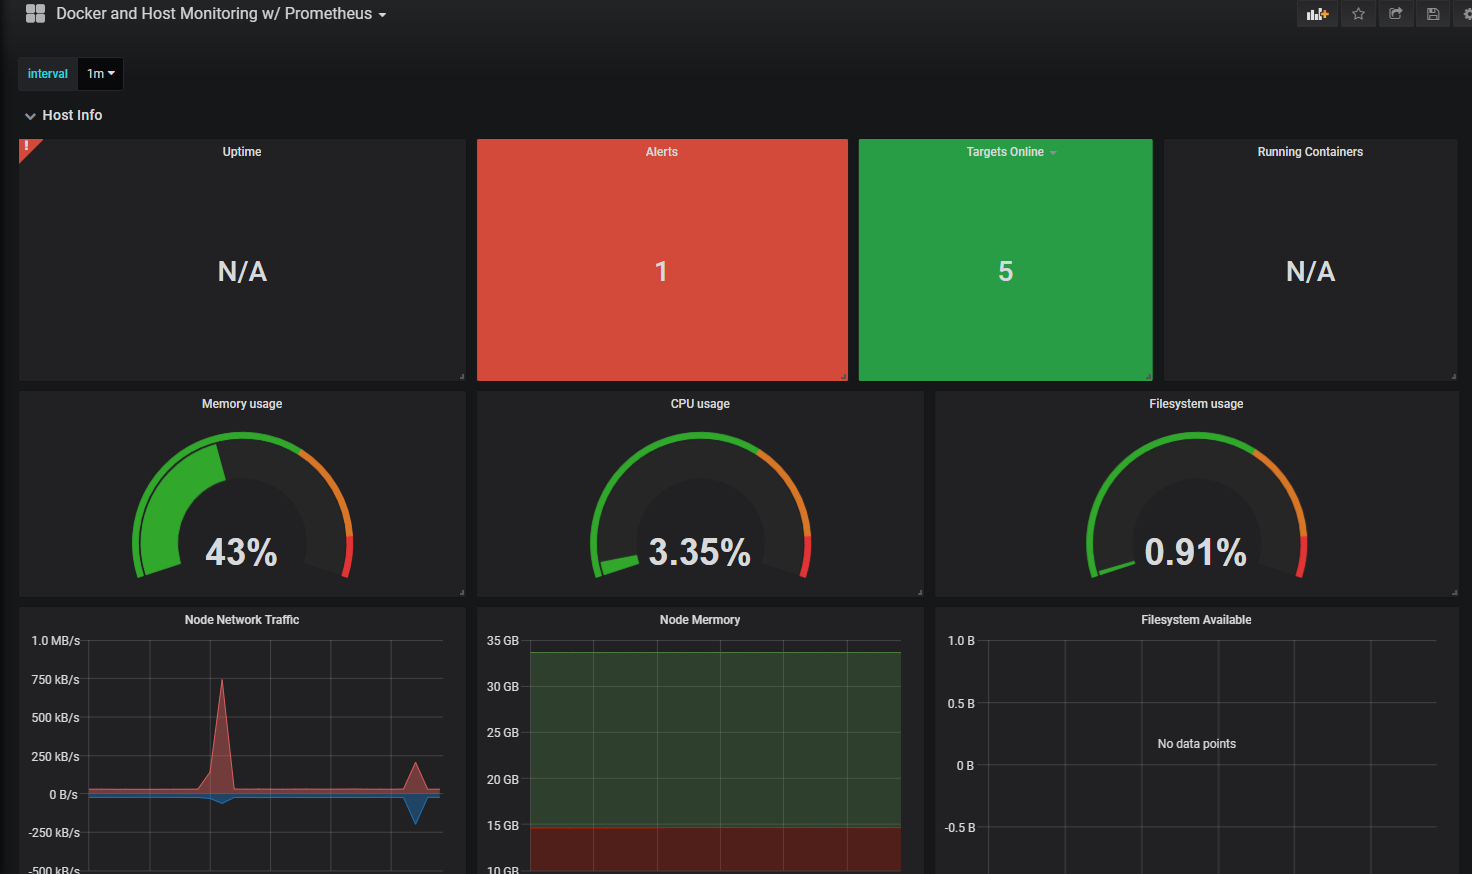The width and height of the screenshot is (1472, 874).
Task: Open the Node Network Traffic title menu
Action: pos(242,620)
